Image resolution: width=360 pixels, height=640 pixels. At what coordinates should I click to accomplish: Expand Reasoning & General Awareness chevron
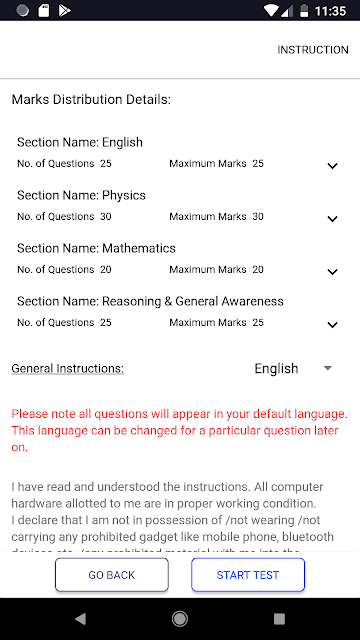click(332, 325)
